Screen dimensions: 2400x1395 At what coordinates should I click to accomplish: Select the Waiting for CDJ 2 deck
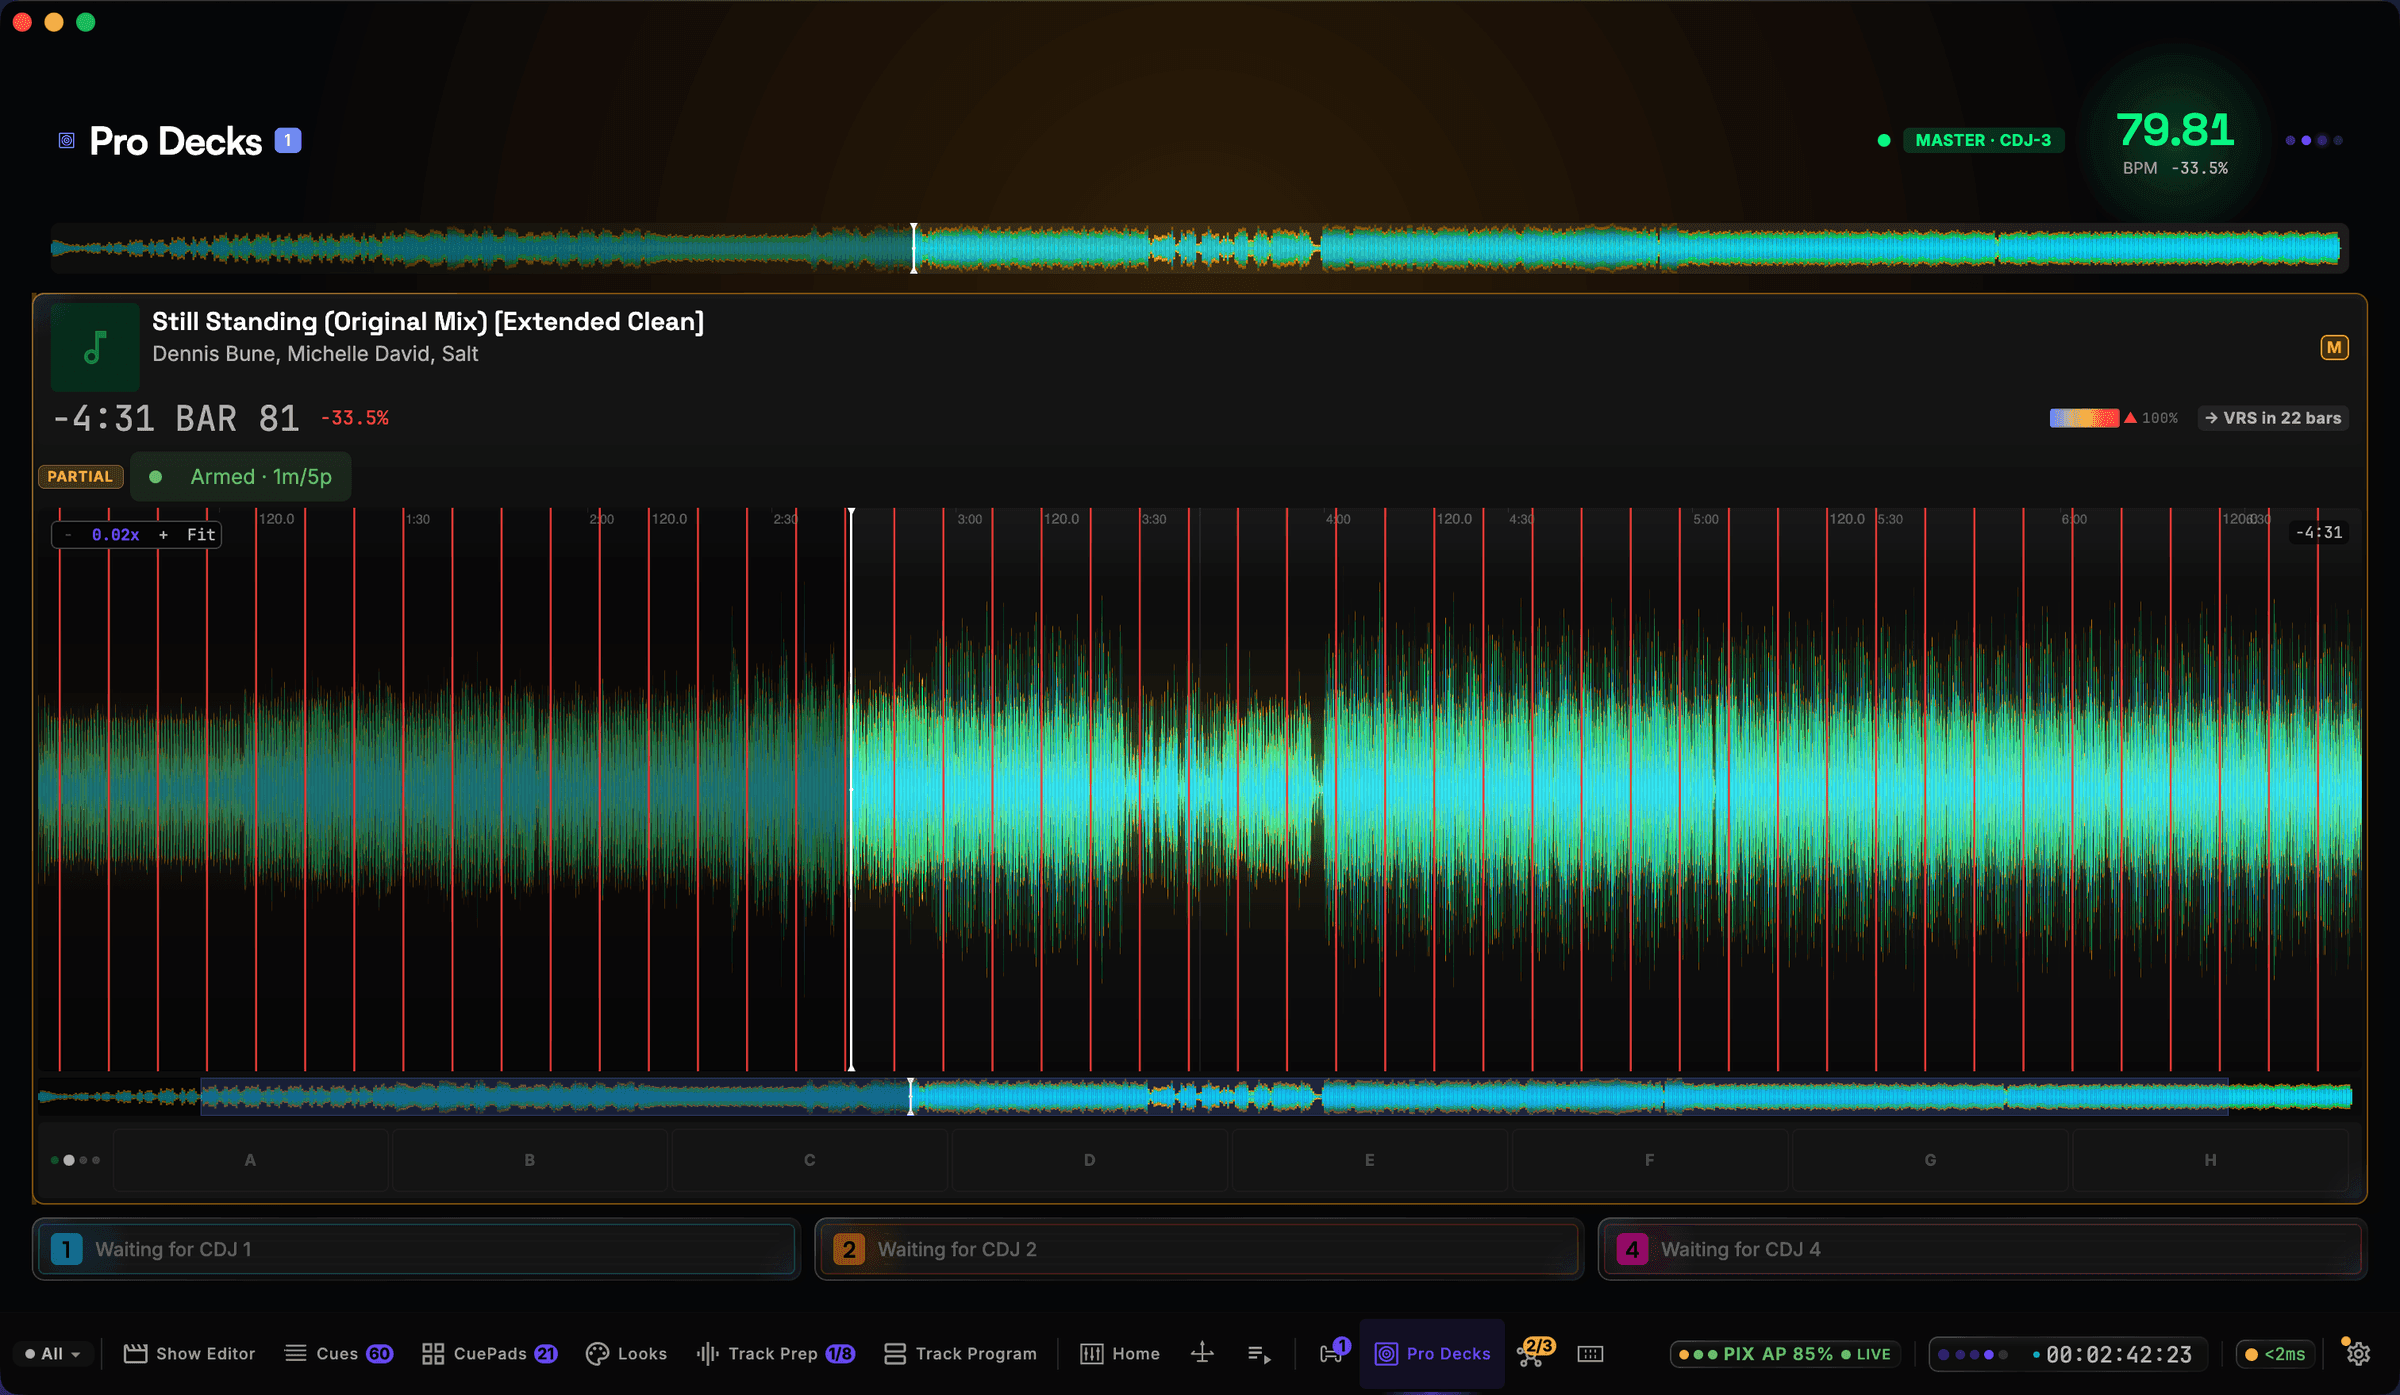[x=1199, y=1249]
